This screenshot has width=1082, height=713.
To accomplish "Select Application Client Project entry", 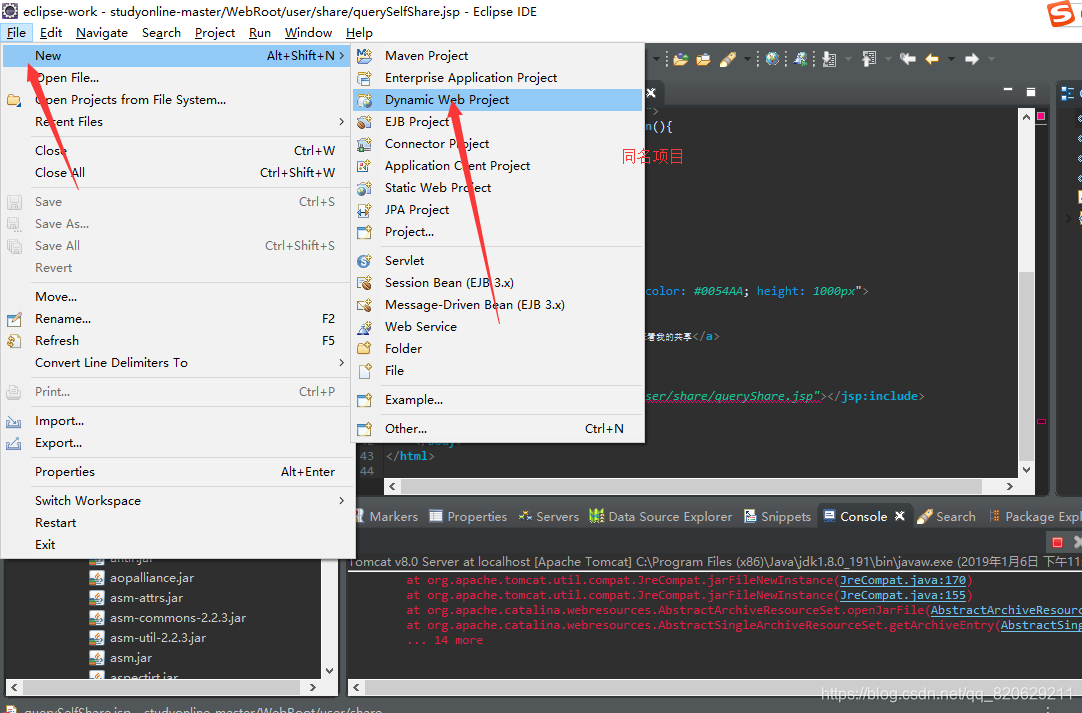I will (x=498, y=166).
